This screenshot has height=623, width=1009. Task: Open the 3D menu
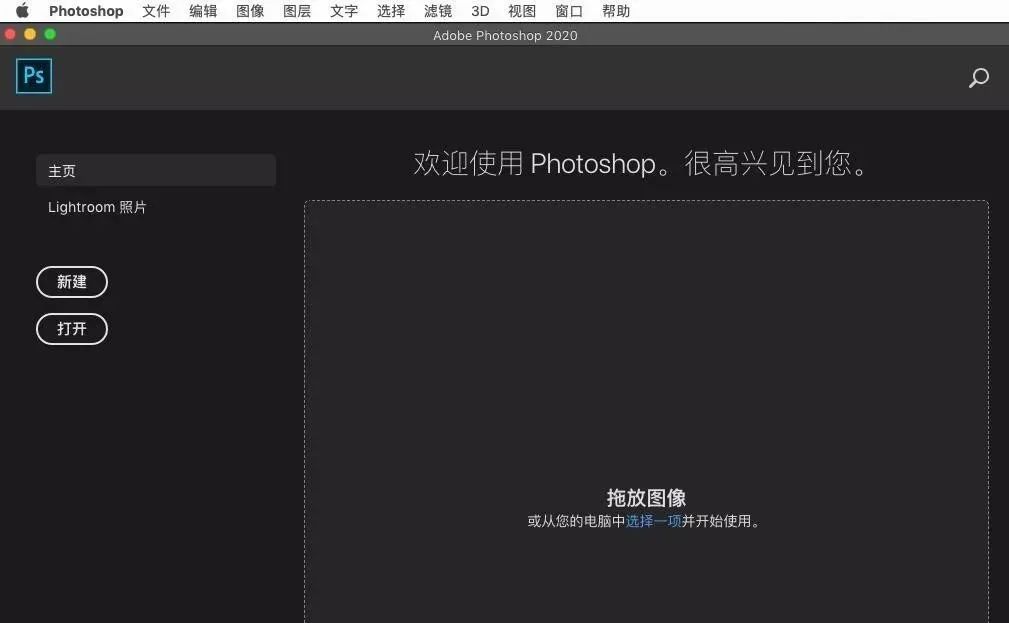click(480, 11)
